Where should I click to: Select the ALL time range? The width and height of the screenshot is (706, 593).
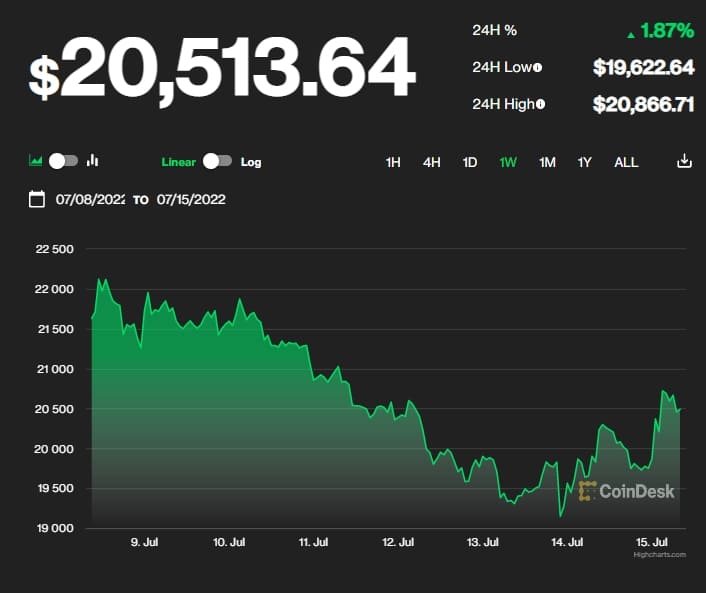626,162
